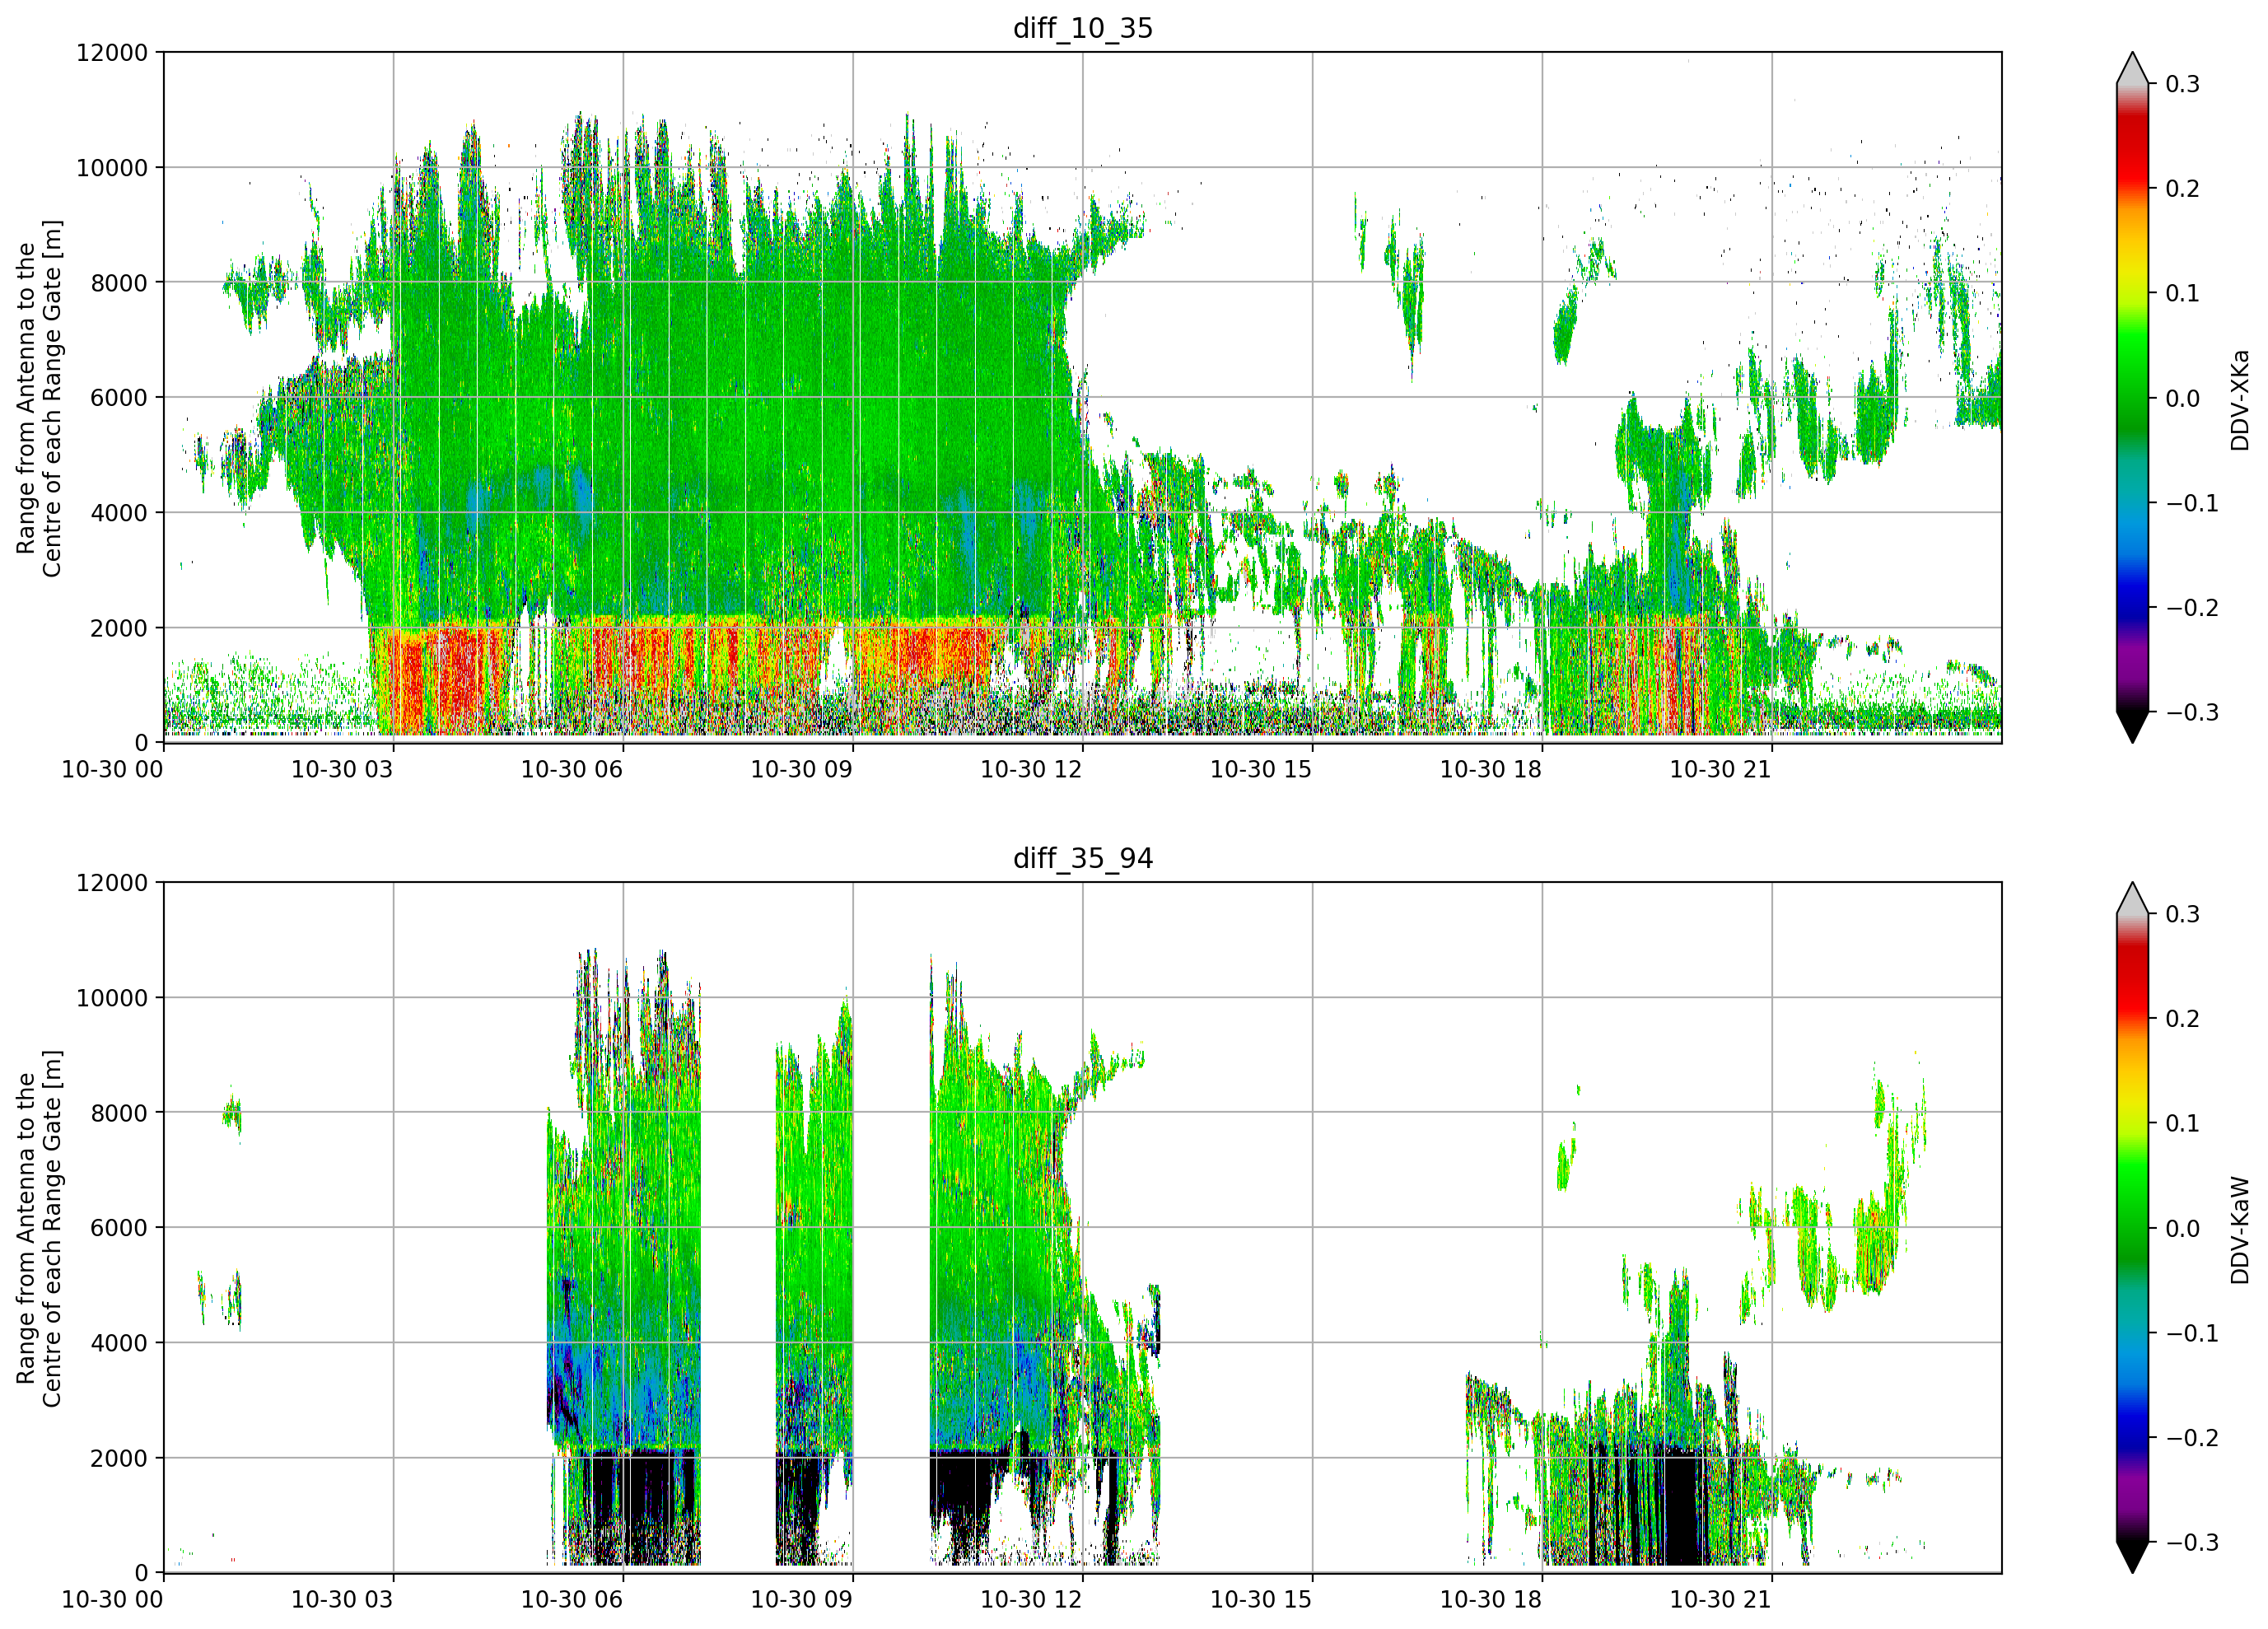Click the bottom plot y-axis range label
Screen dimensions: 2268x1629
pyautogui.click(x=39, y=1228)
